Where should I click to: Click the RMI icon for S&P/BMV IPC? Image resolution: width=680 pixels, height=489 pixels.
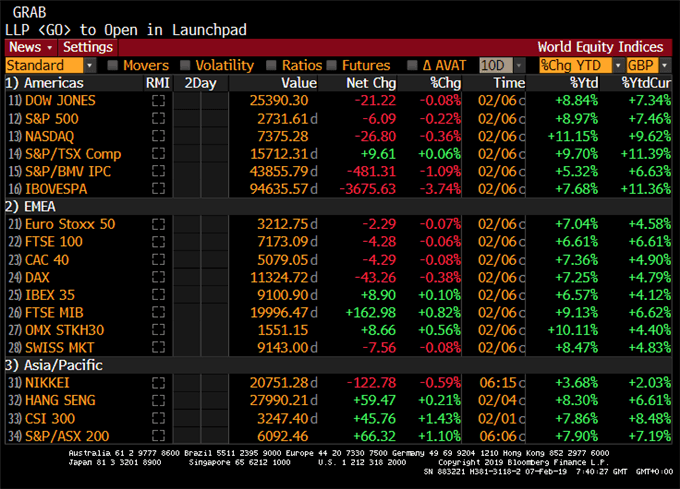tap(158, 171)
